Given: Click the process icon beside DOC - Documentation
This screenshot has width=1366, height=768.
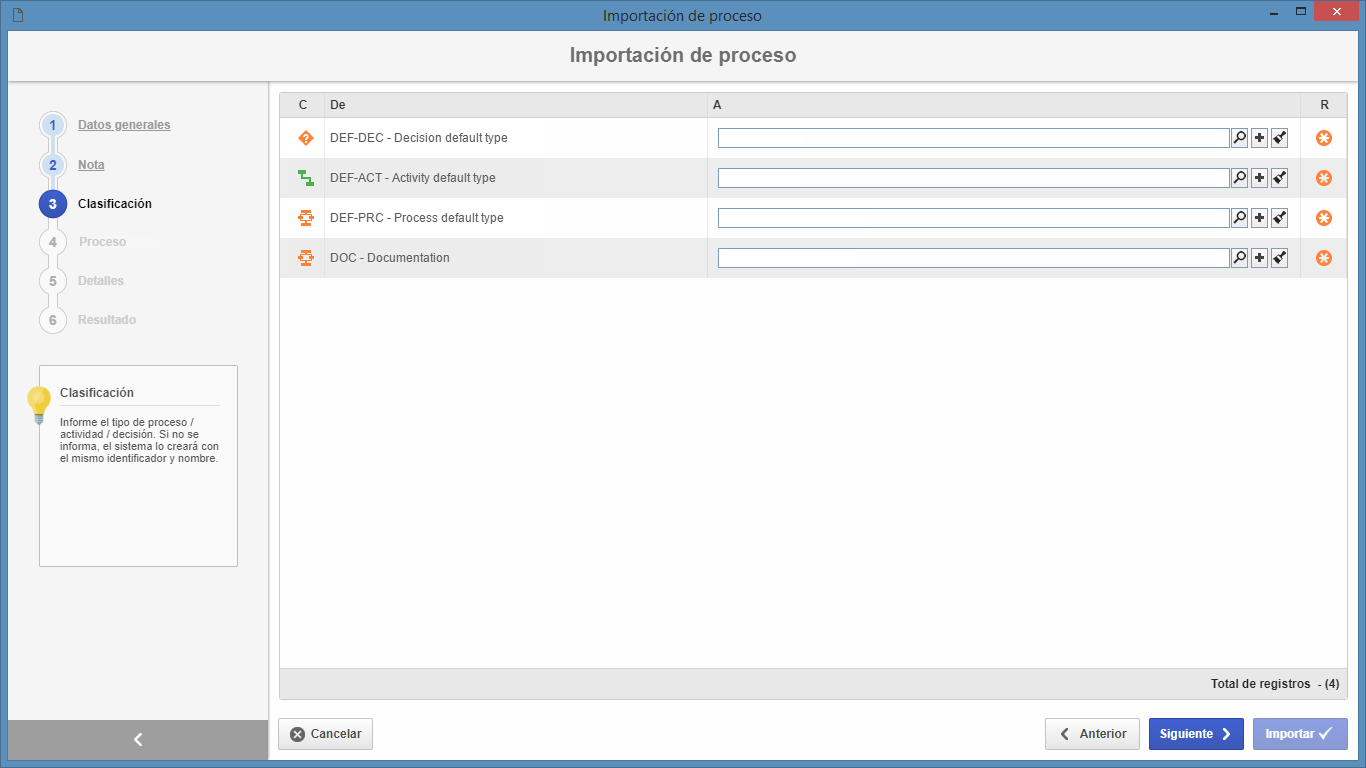Looking at the screenshot, I should 306,258.
